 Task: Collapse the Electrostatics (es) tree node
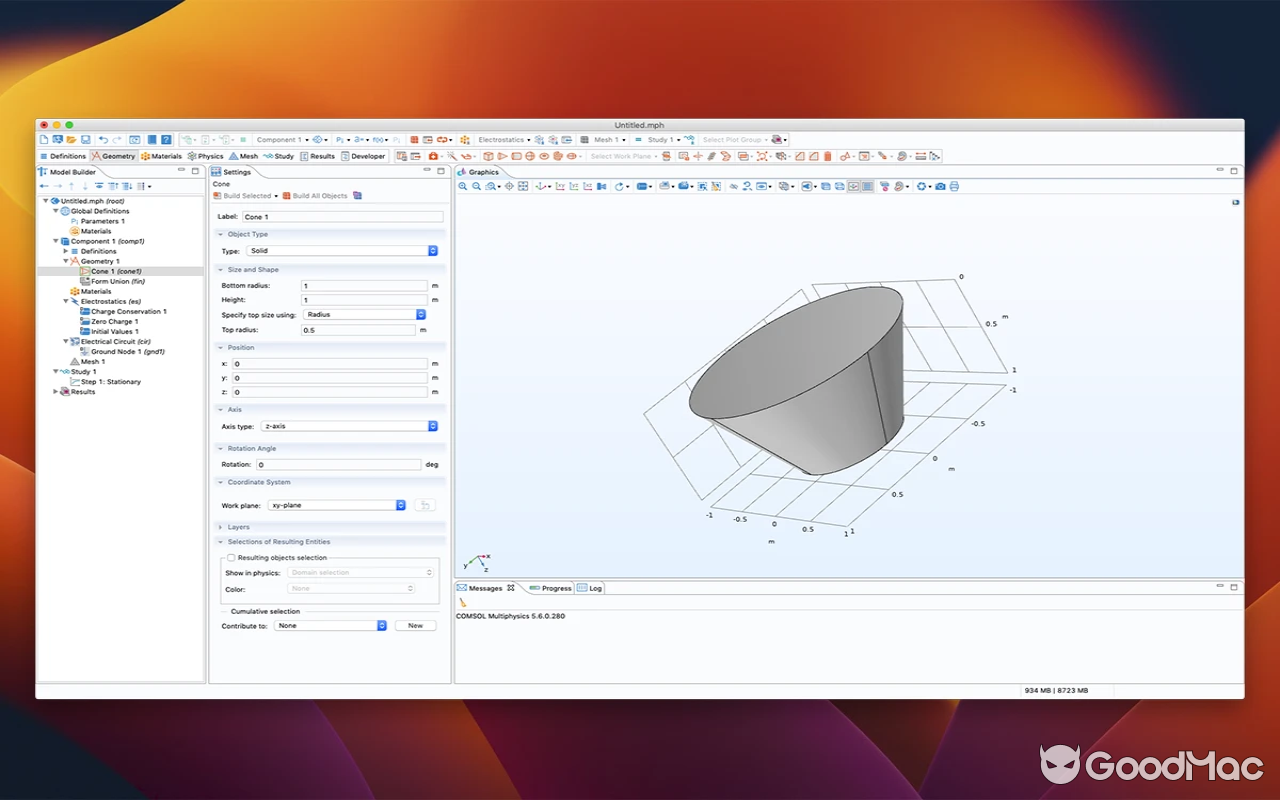tap(65, 301)
